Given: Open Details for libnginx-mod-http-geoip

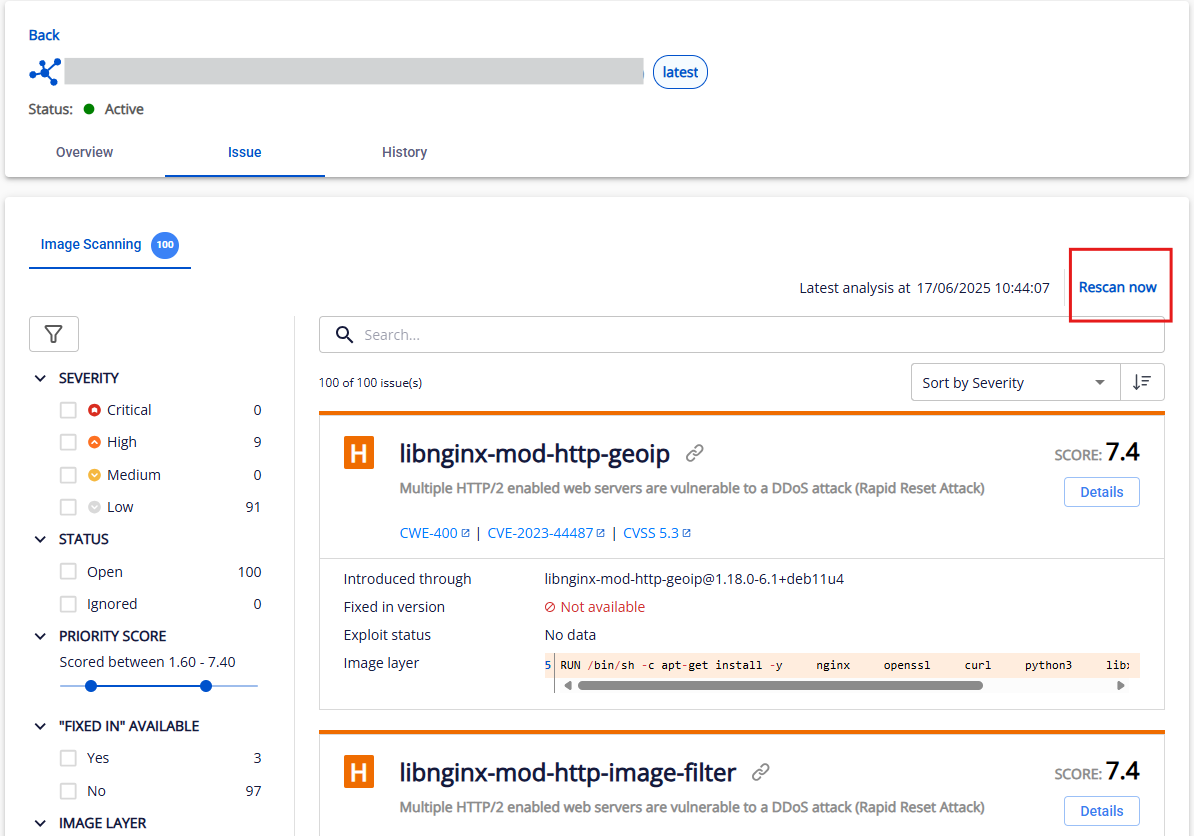Looking at the screenshot, I should pos(1101,492).
